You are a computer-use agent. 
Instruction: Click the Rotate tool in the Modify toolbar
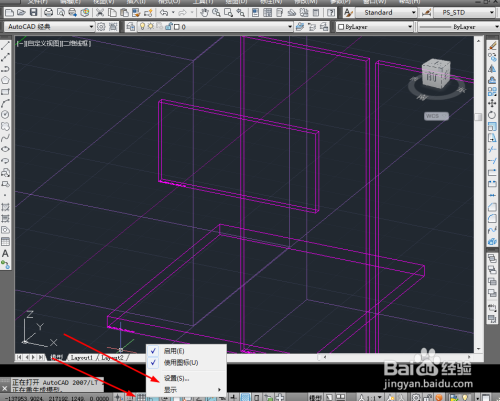pos(492,115)
